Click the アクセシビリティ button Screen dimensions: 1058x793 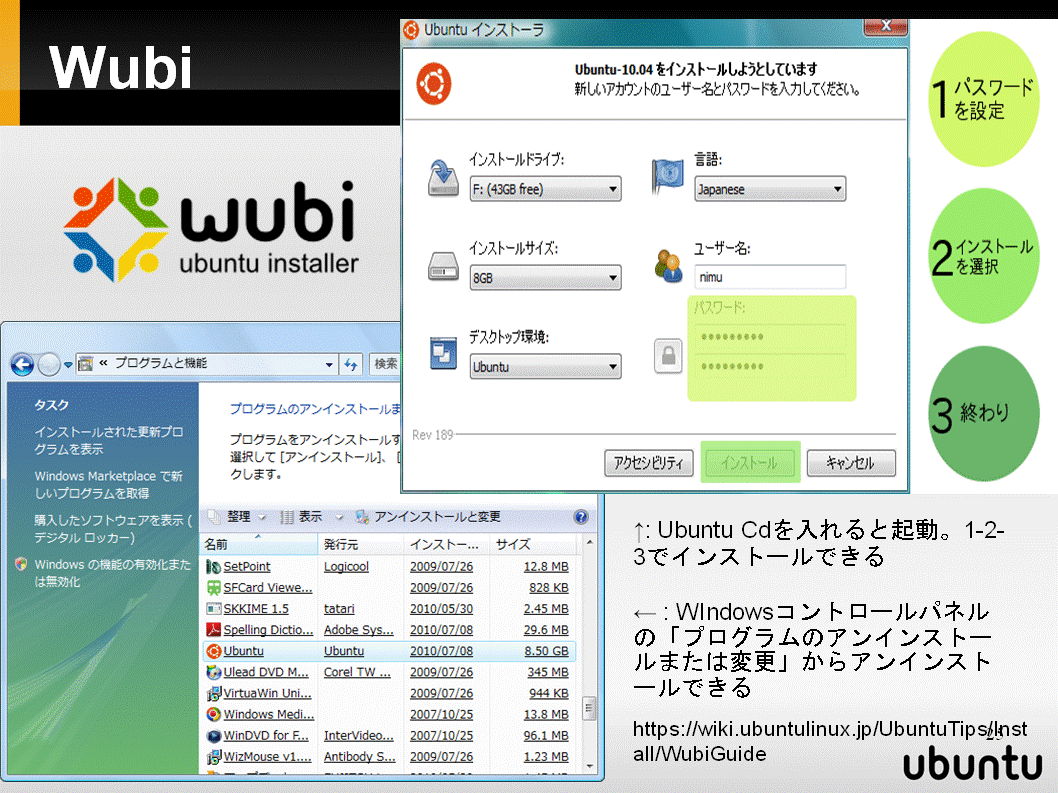(648, 463)
